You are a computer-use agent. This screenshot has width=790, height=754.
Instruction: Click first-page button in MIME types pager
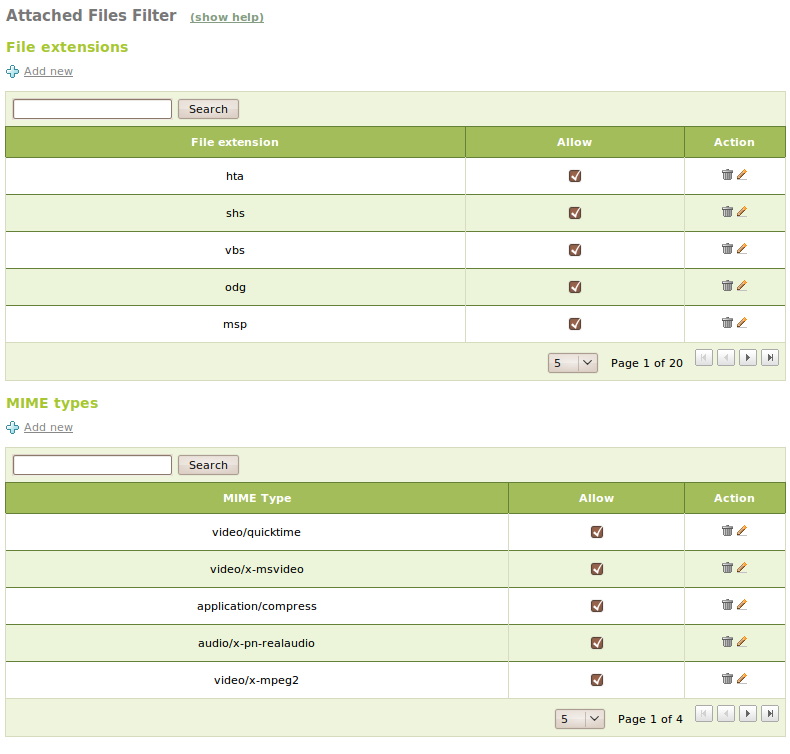pos(703,714)
